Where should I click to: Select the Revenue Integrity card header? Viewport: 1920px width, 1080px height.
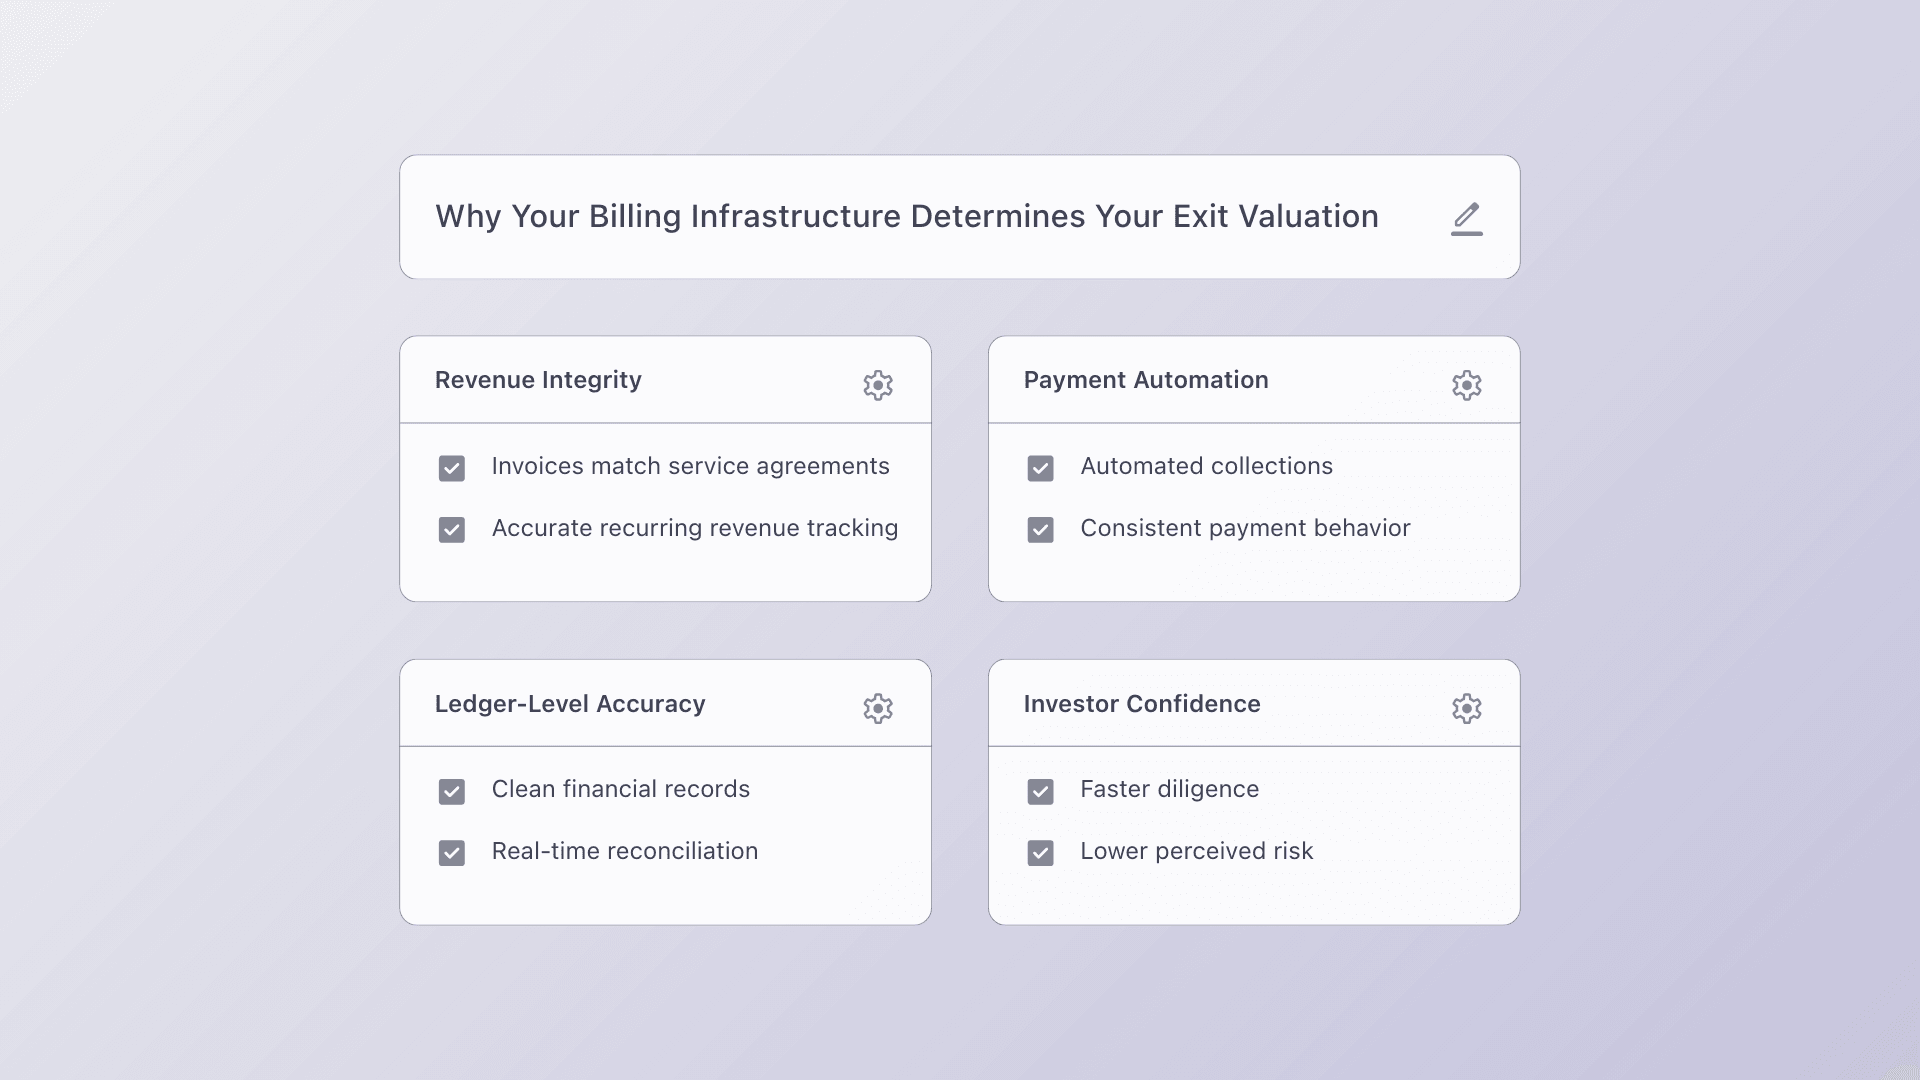click(x=538, y=380)
